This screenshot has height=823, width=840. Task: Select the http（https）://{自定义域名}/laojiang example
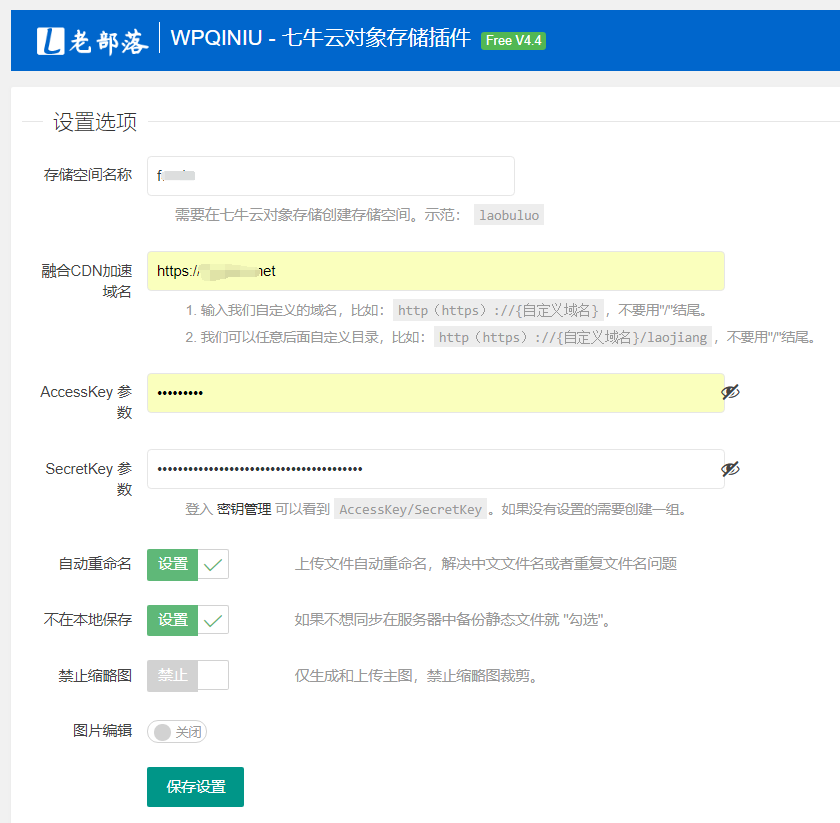pyautogui.click(x=573, y=337)
